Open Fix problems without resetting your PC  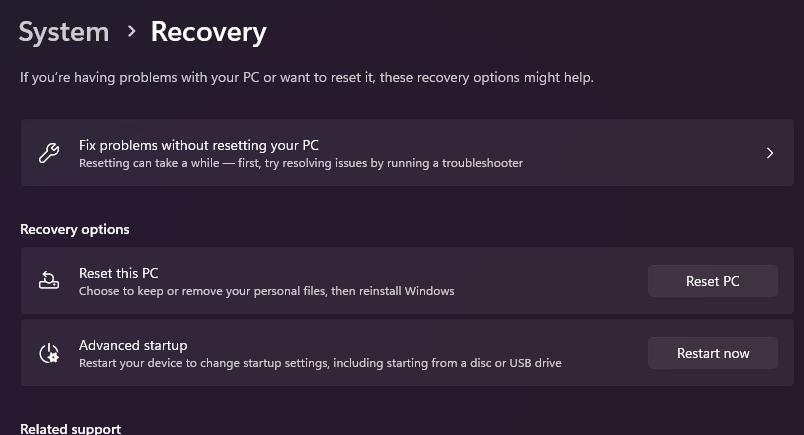(x=198, y=145)
